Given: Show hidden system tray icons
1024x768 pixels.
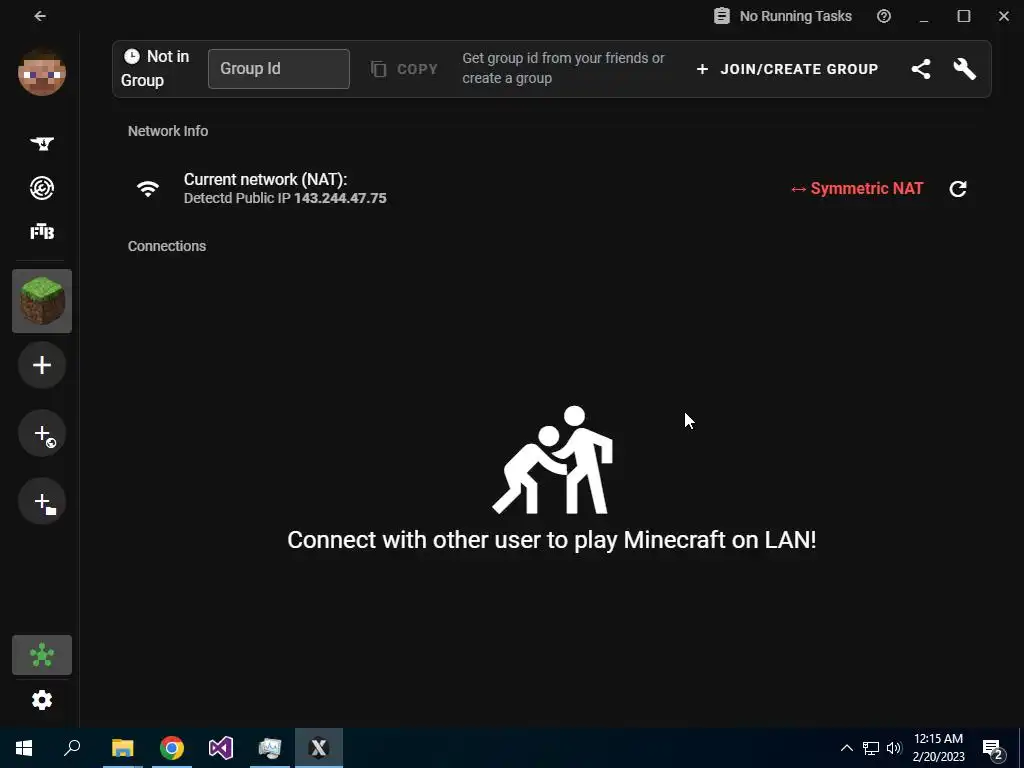Looking at the screenshot, I should coord(846,748).
